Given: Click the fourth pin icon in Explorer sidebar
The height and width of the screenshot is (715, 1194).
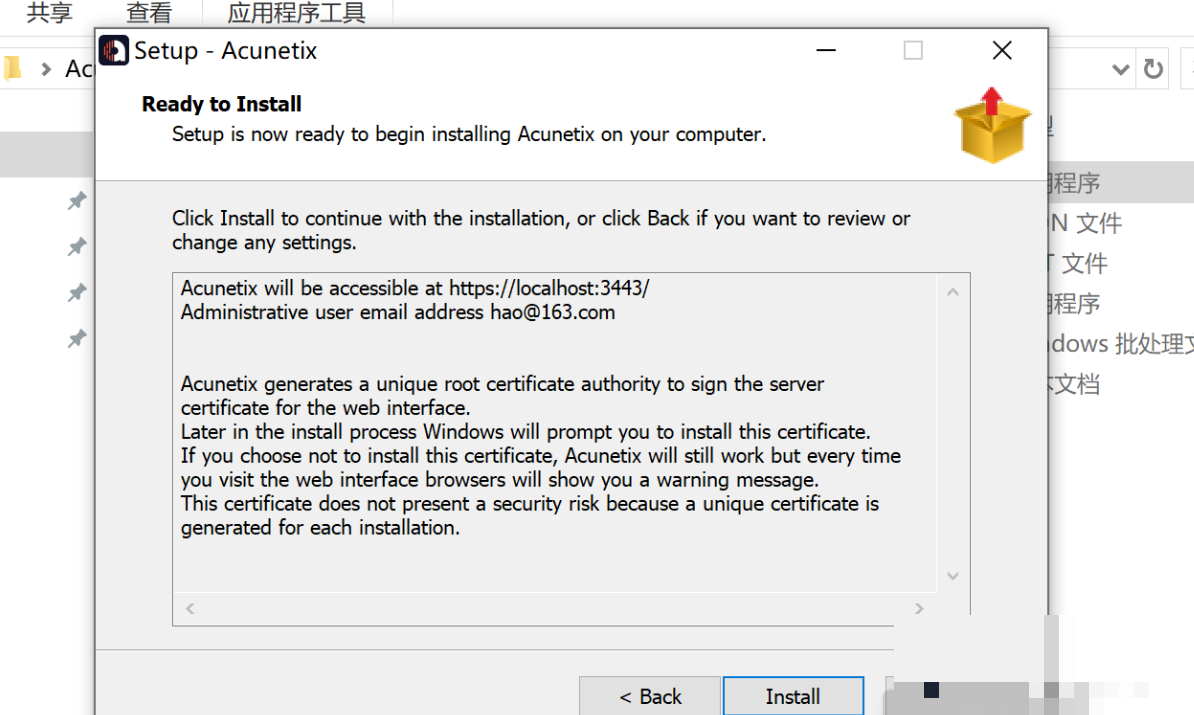Looking at the screenshot, I should pos(77,338).
